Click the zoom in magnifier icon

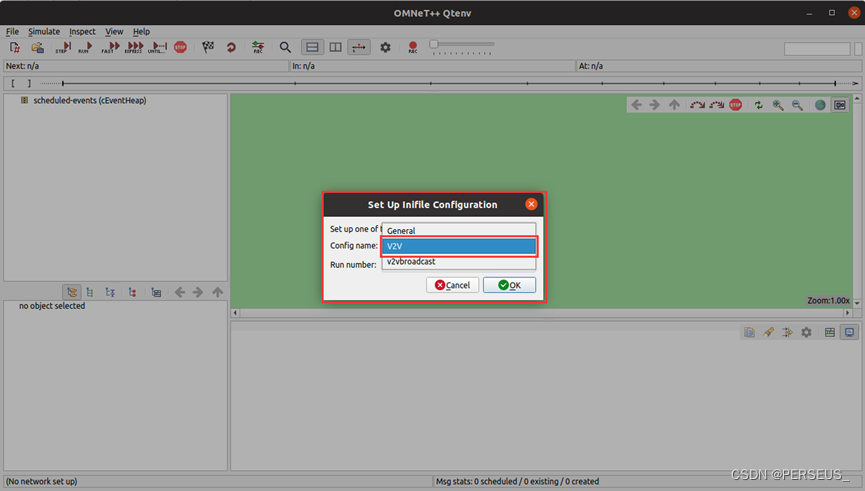point(778,105)
